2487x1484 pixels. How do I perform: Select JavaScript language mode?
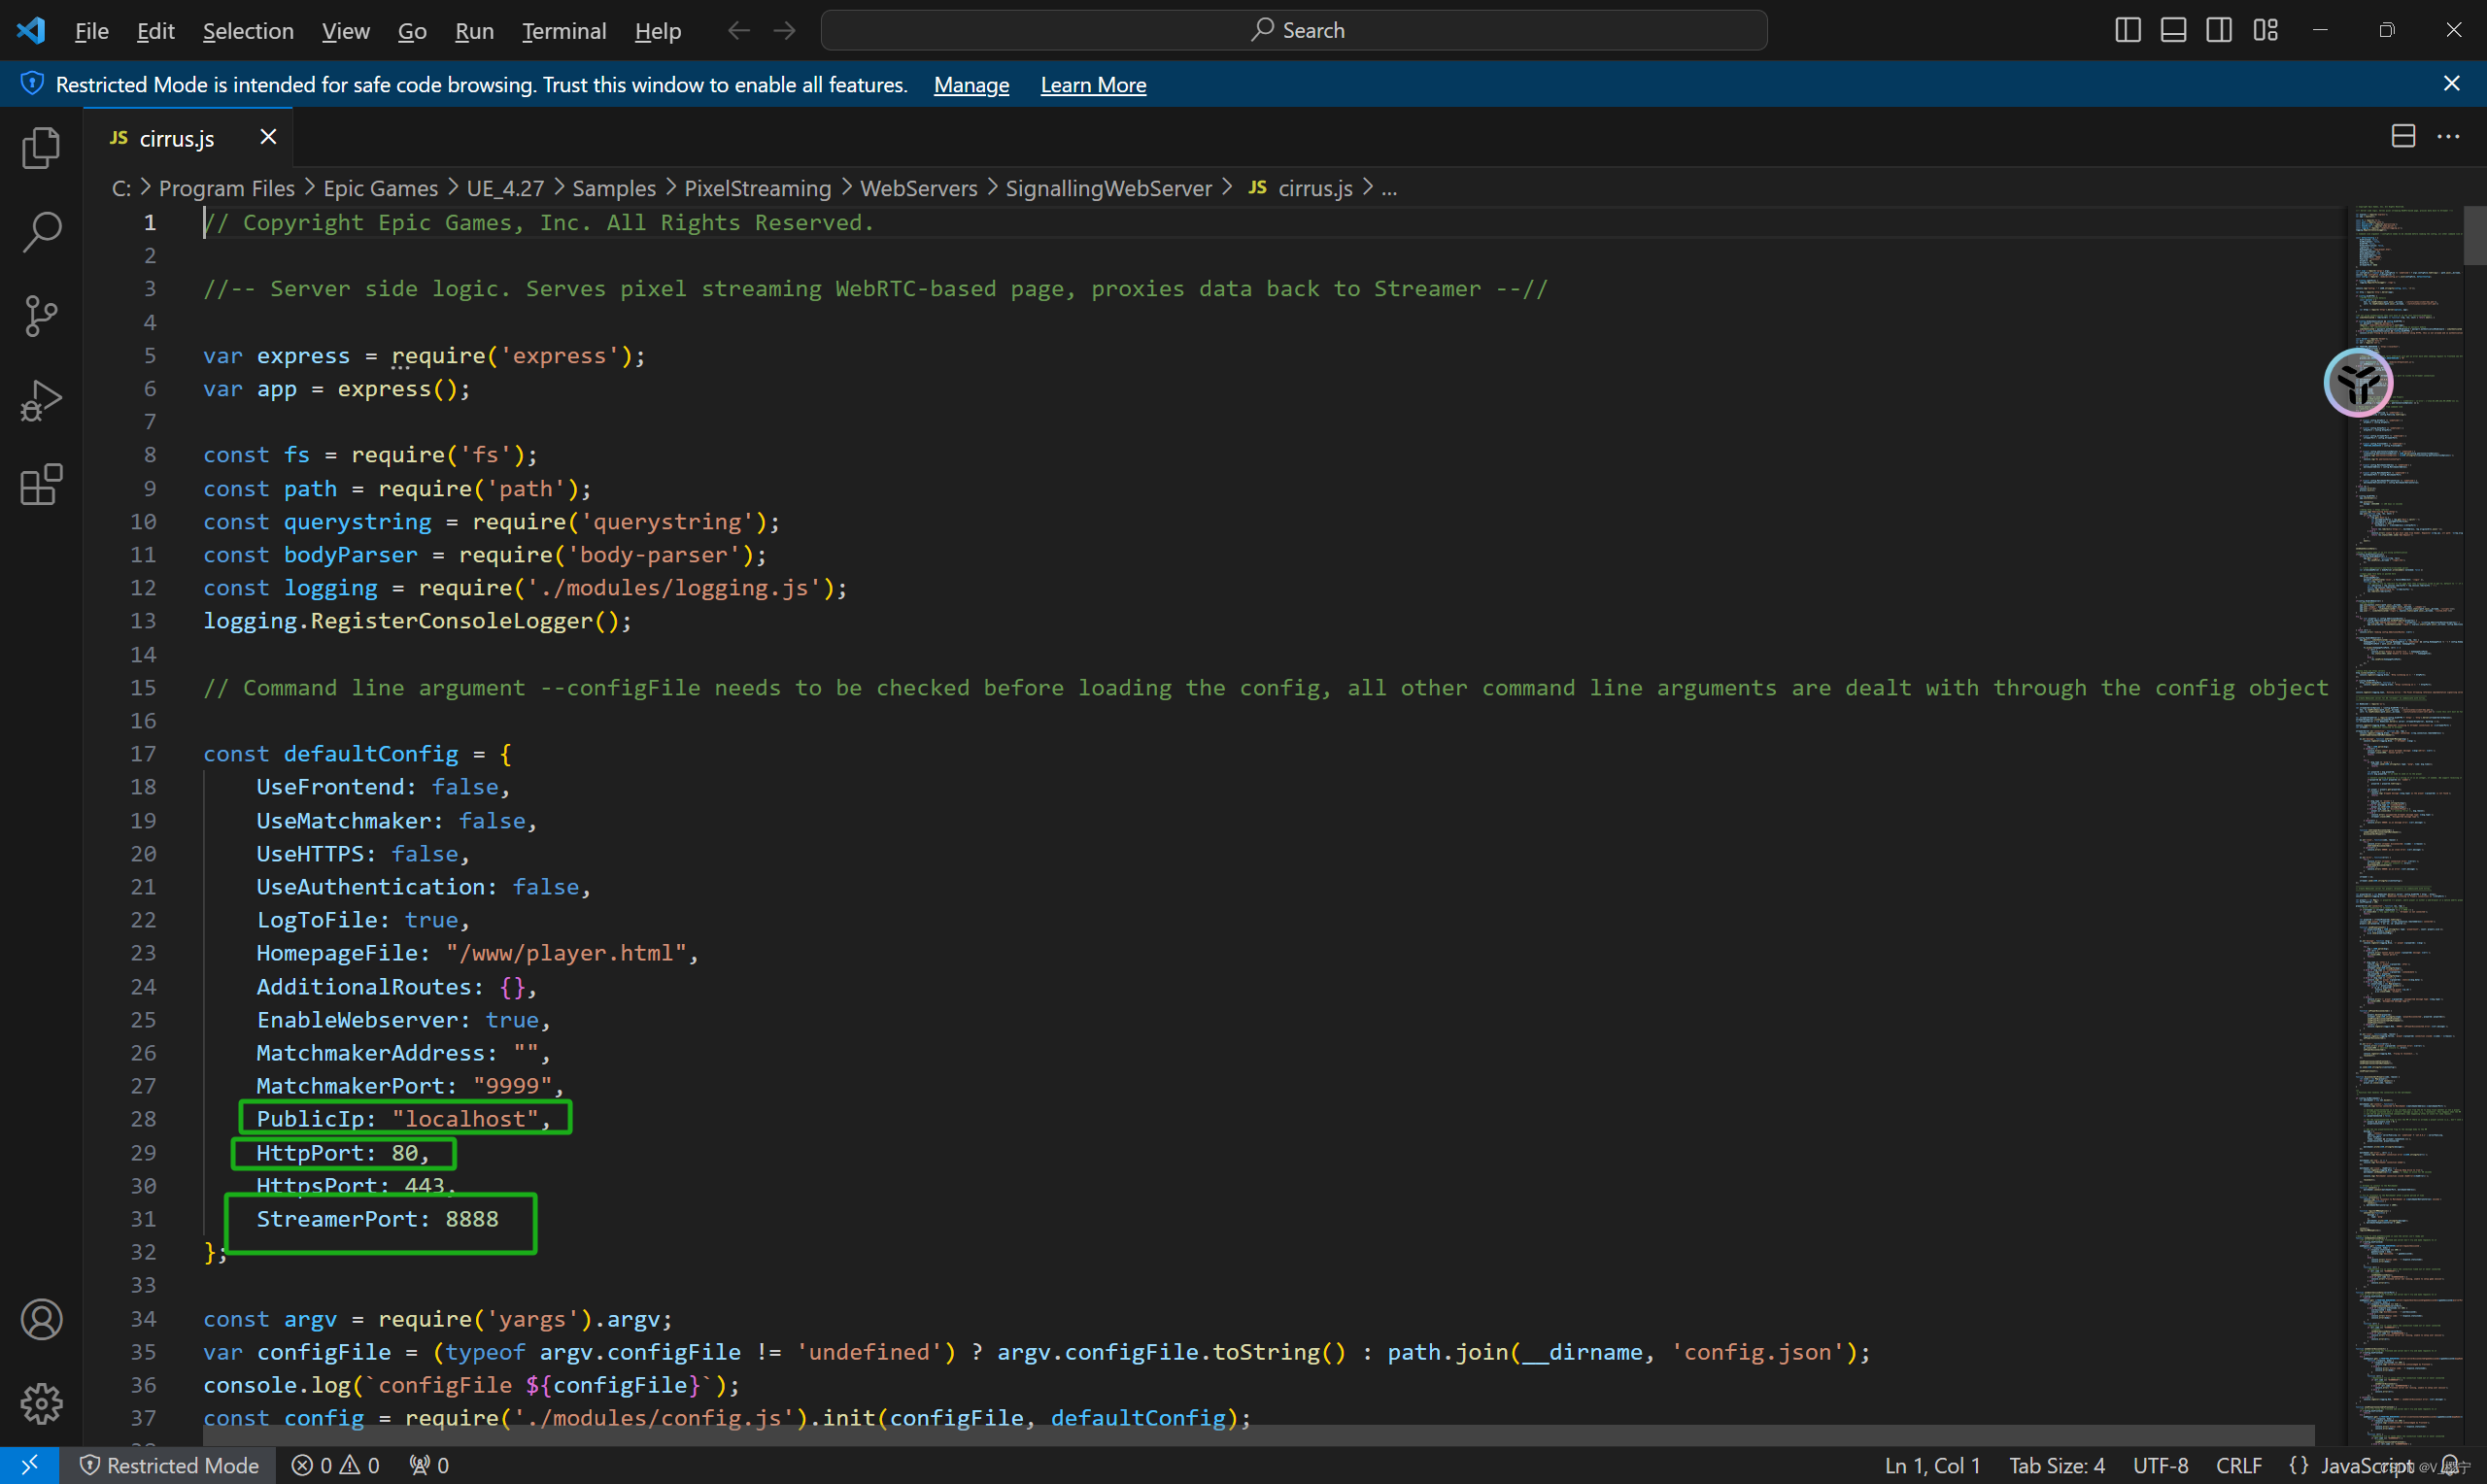point(2366,1465)
